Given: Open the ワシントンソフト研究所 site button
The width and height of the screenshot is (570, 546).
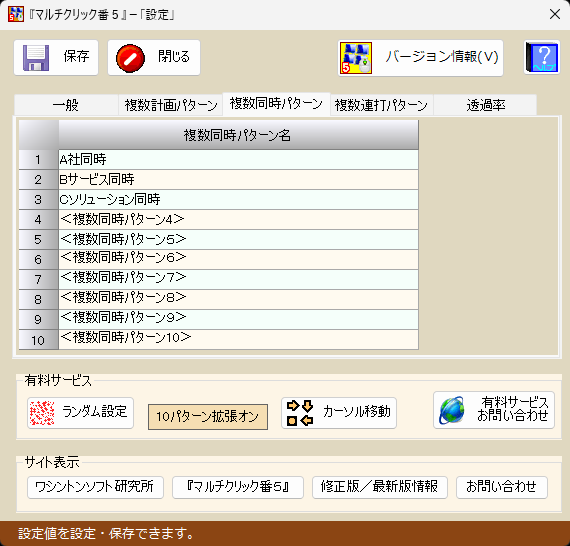Looking at the screenshot, I should (95, 487).
